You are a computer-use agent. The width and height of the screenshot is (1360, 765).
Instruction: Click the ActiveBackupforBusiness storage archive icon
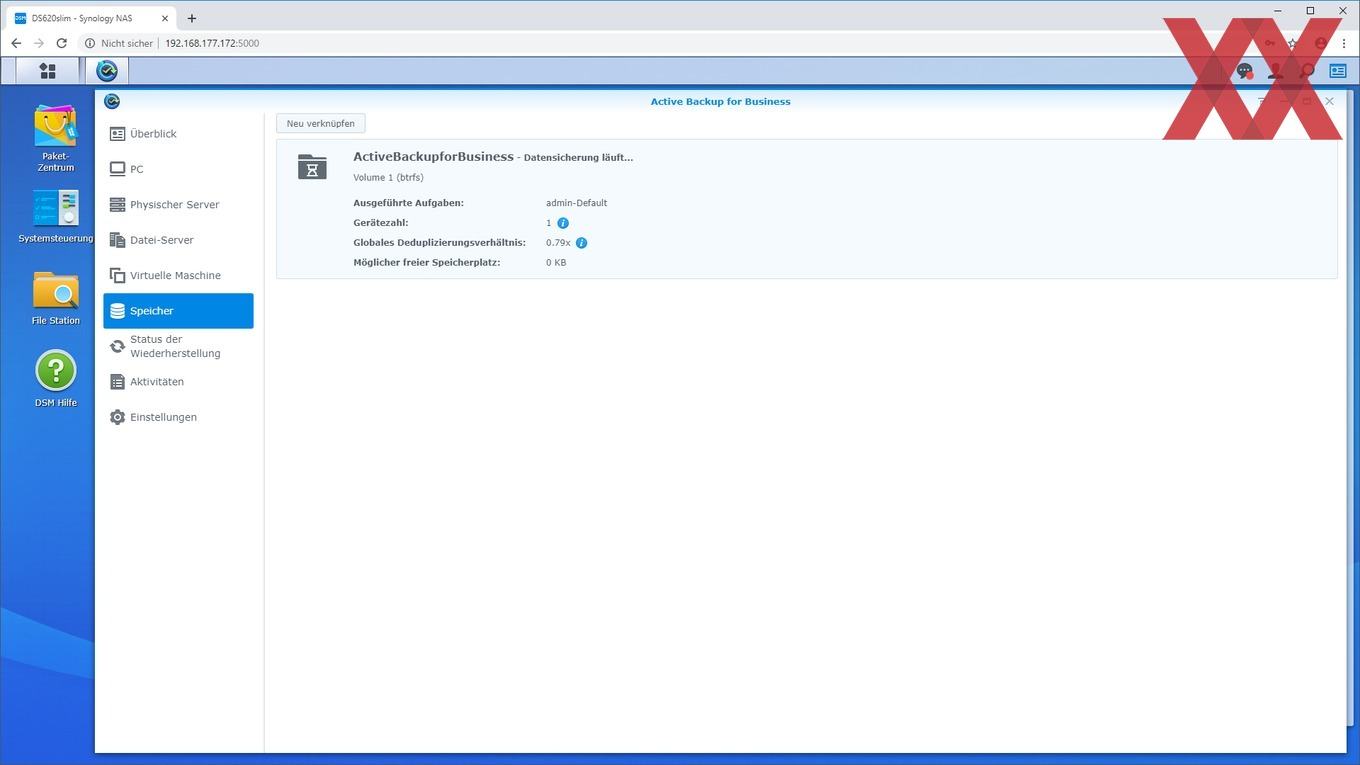[312, 167]
